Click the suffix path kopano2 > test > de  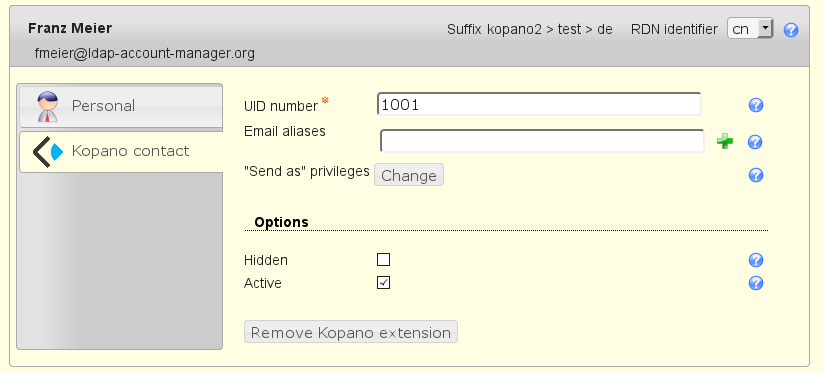pyautogui.click(x=550, y=29)
